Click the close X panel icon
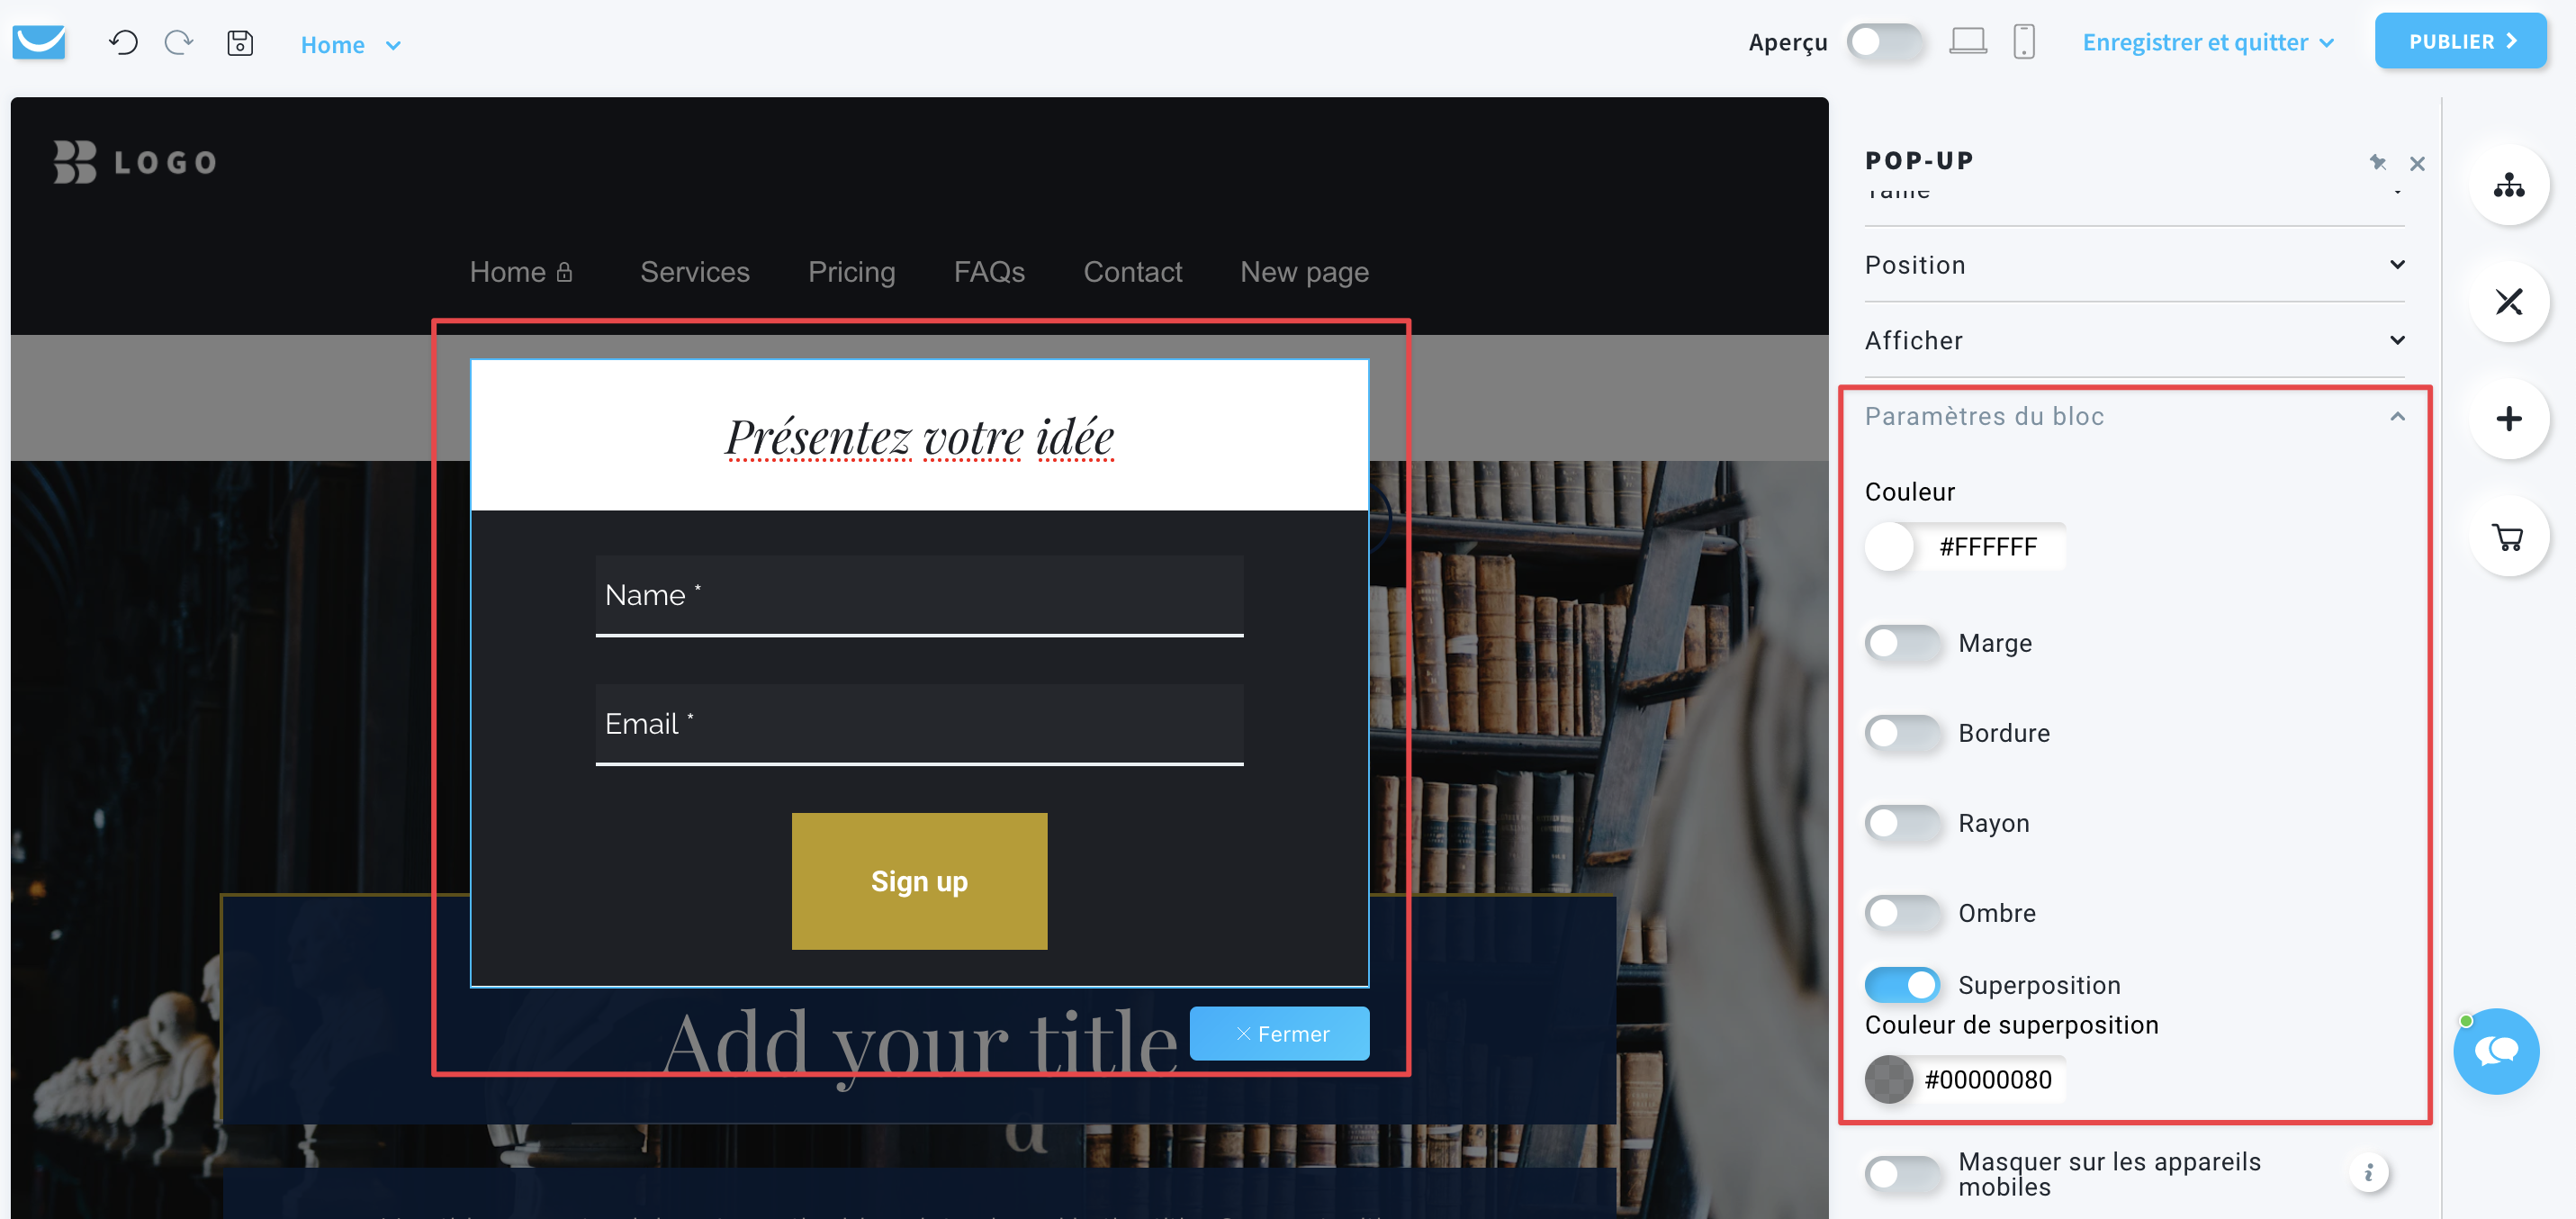Image resolution: width=2576 pixels, height=1219 pixels. [2418, 161]
